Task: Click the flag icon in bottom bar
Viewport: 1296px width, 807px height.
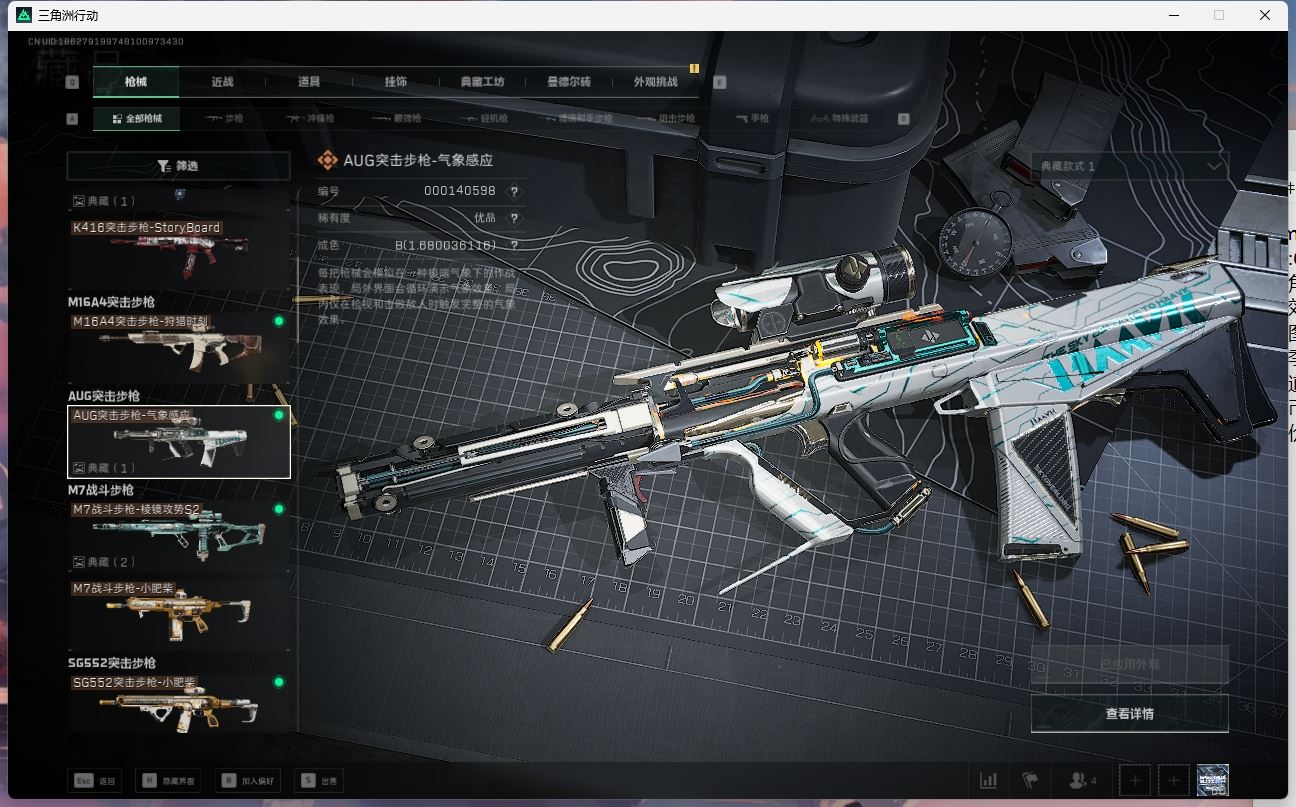Action: 1030,780
